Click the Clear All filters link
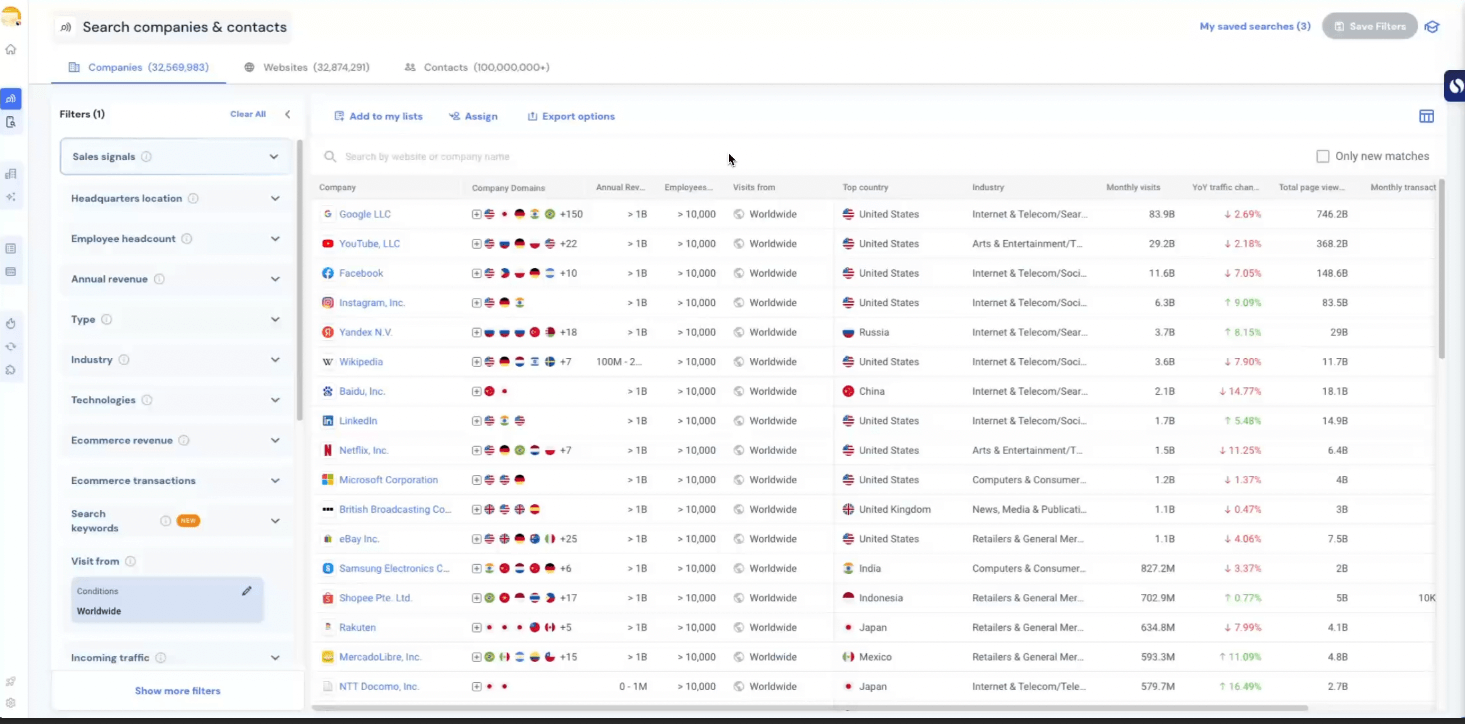1465x724 pixels. (x=248, y=114)
